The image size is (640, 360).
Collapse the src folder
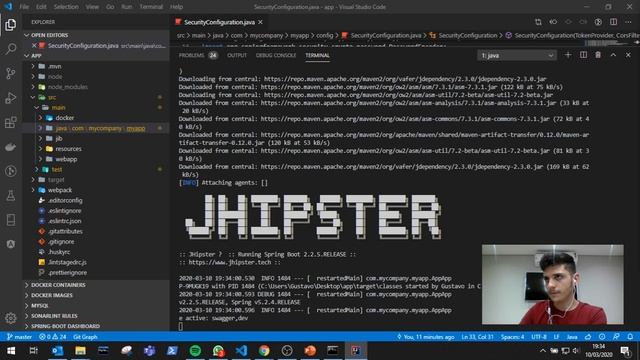(x=33, y=97)
